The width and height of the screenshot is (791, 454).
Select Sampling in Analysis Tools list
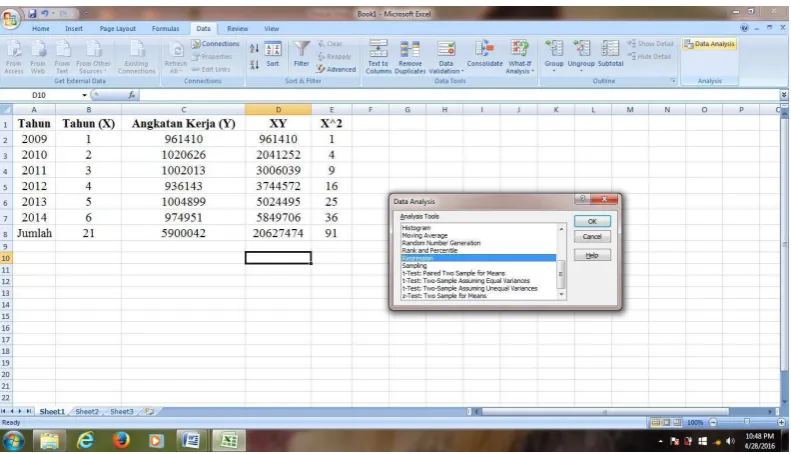[x=414, y=265]
